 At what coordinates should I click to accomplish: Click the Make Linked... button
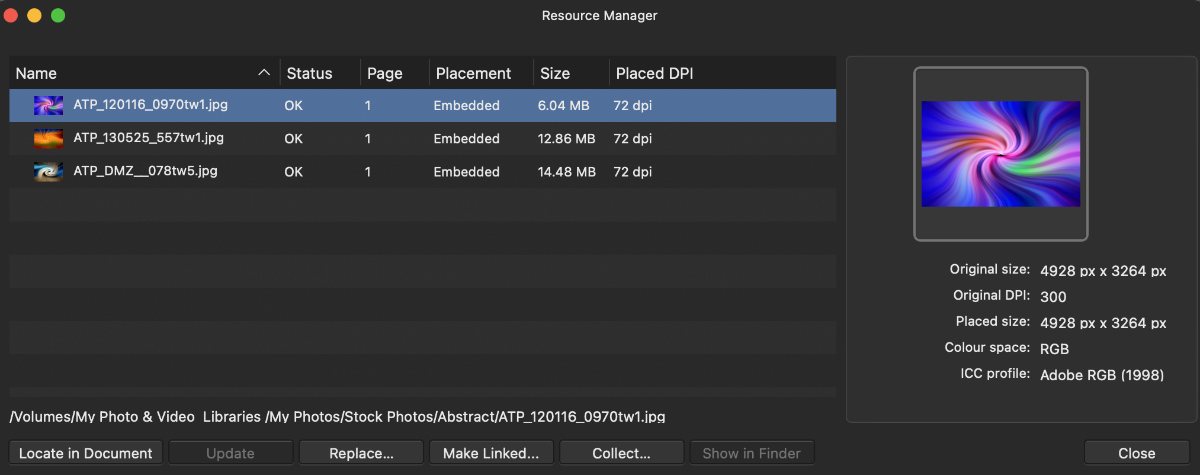(491, 453)
